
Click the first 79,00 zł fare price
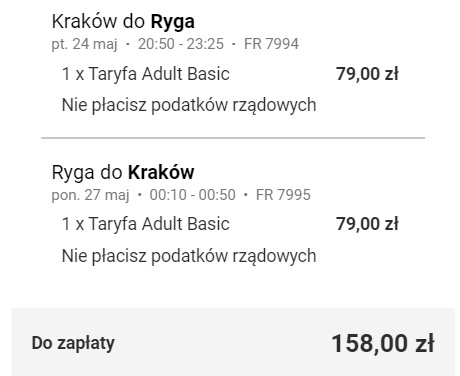(367, 74)
